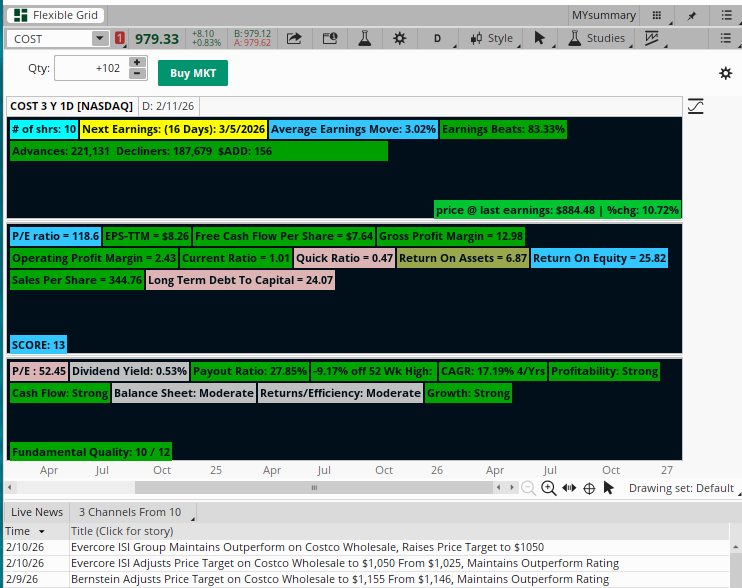Click the share chart arrow icon
The width and height of the screenshot is (742, 588).
(x=295, y=38)
